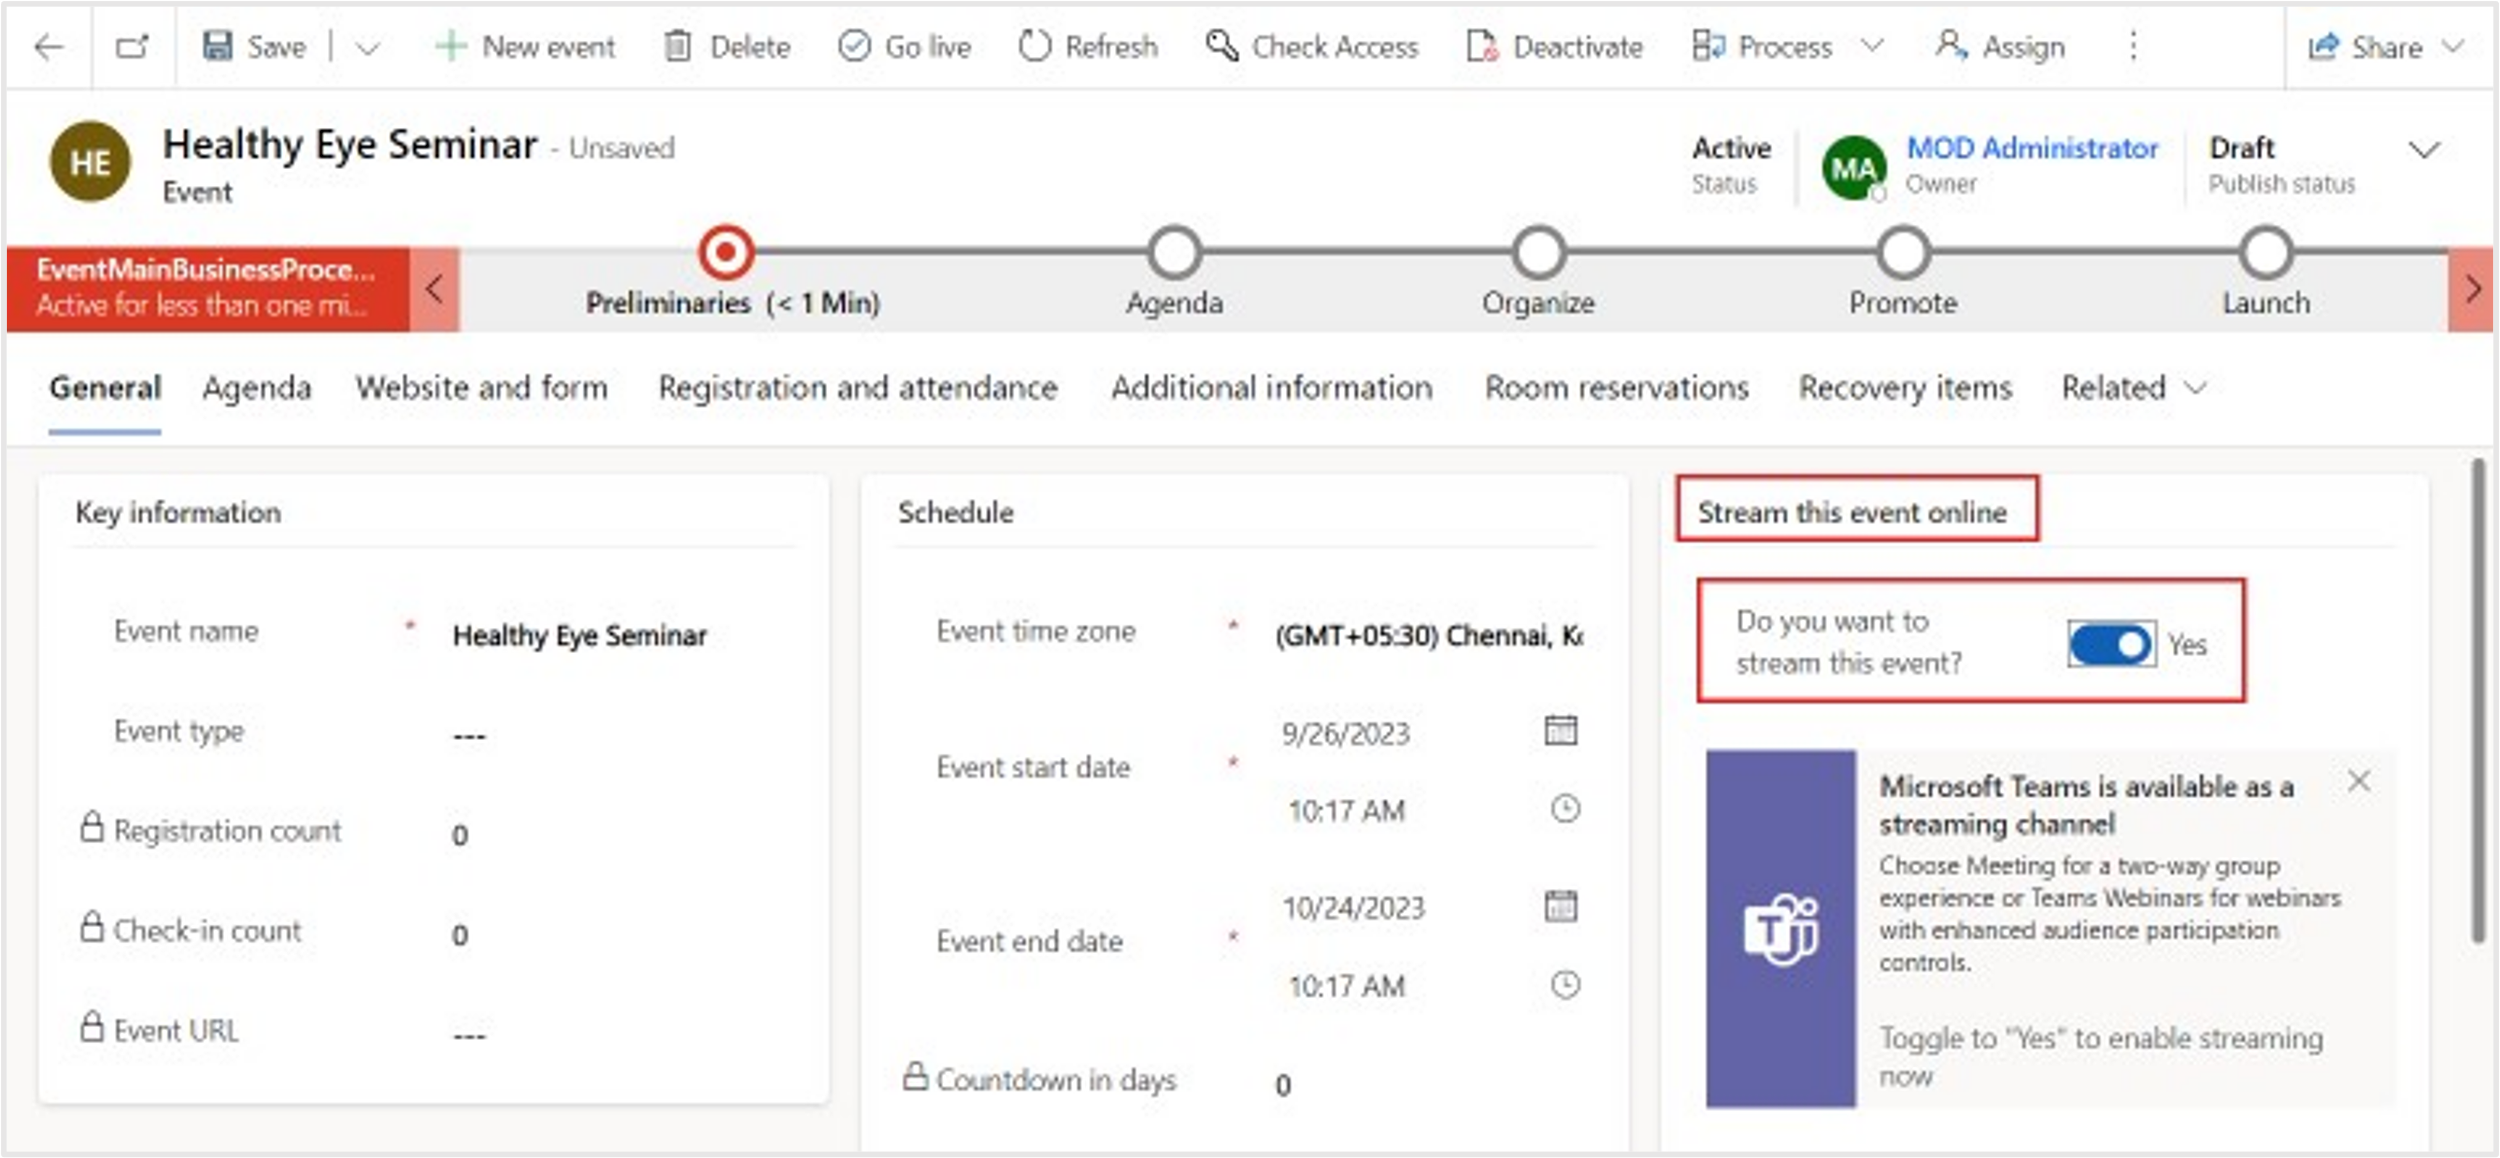
Task: Open the event end time clock picker
Action: click(1565, 985)
